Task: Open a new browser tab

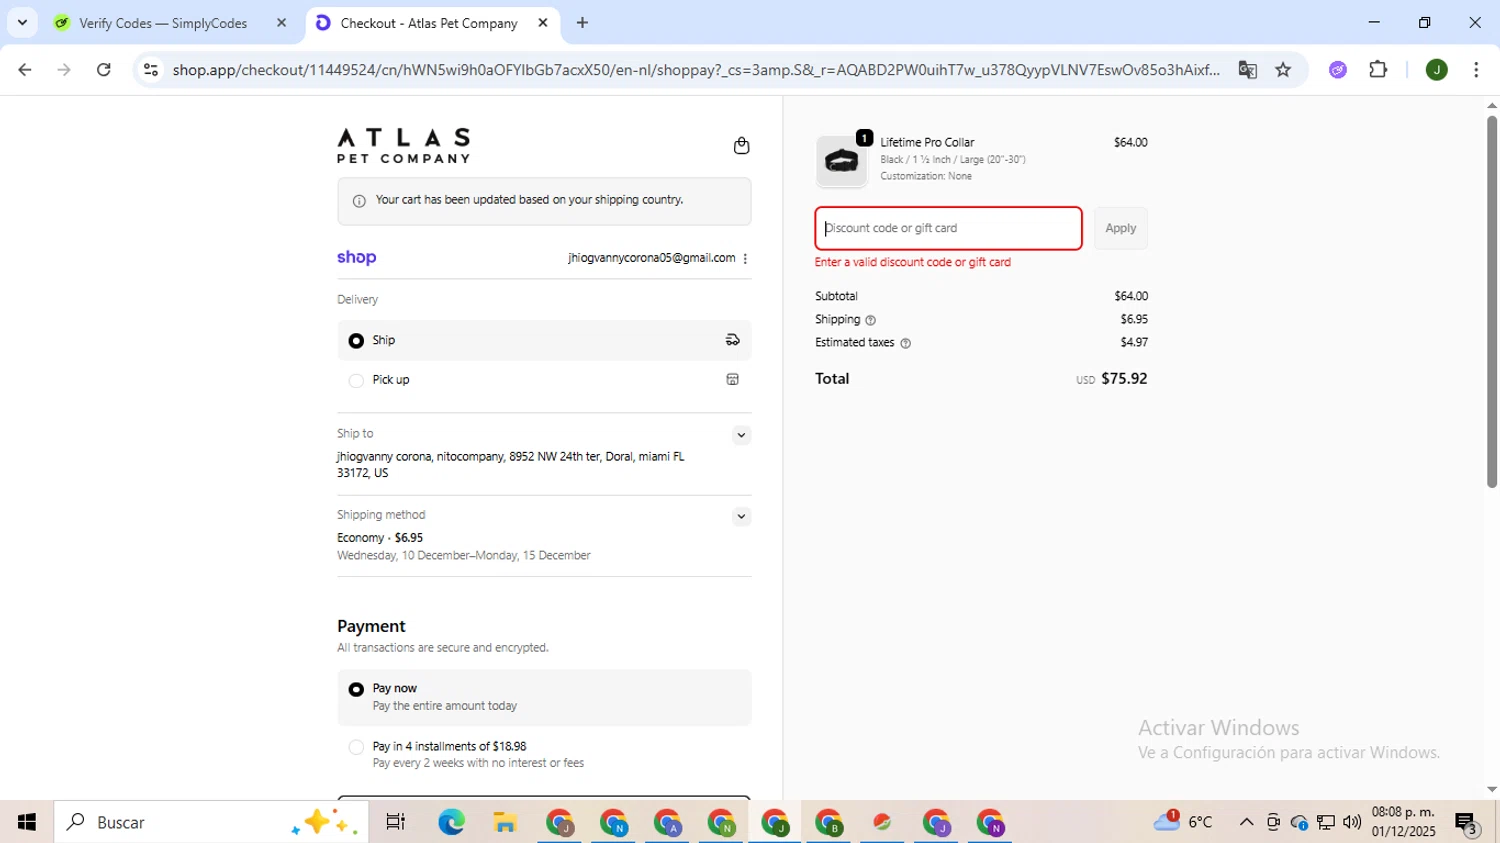Action: pyautogui.click(x=582, y=23)
